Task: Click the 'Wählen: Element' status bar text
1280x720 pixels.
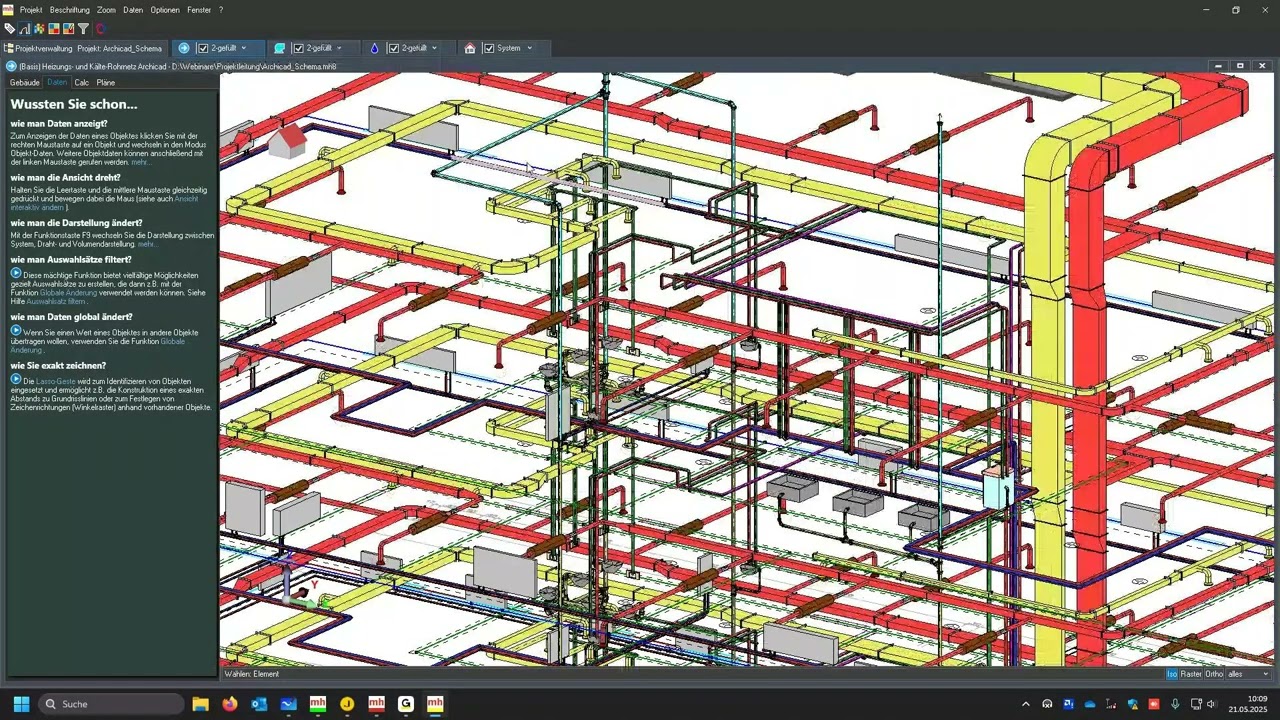Action: [252, 674]
